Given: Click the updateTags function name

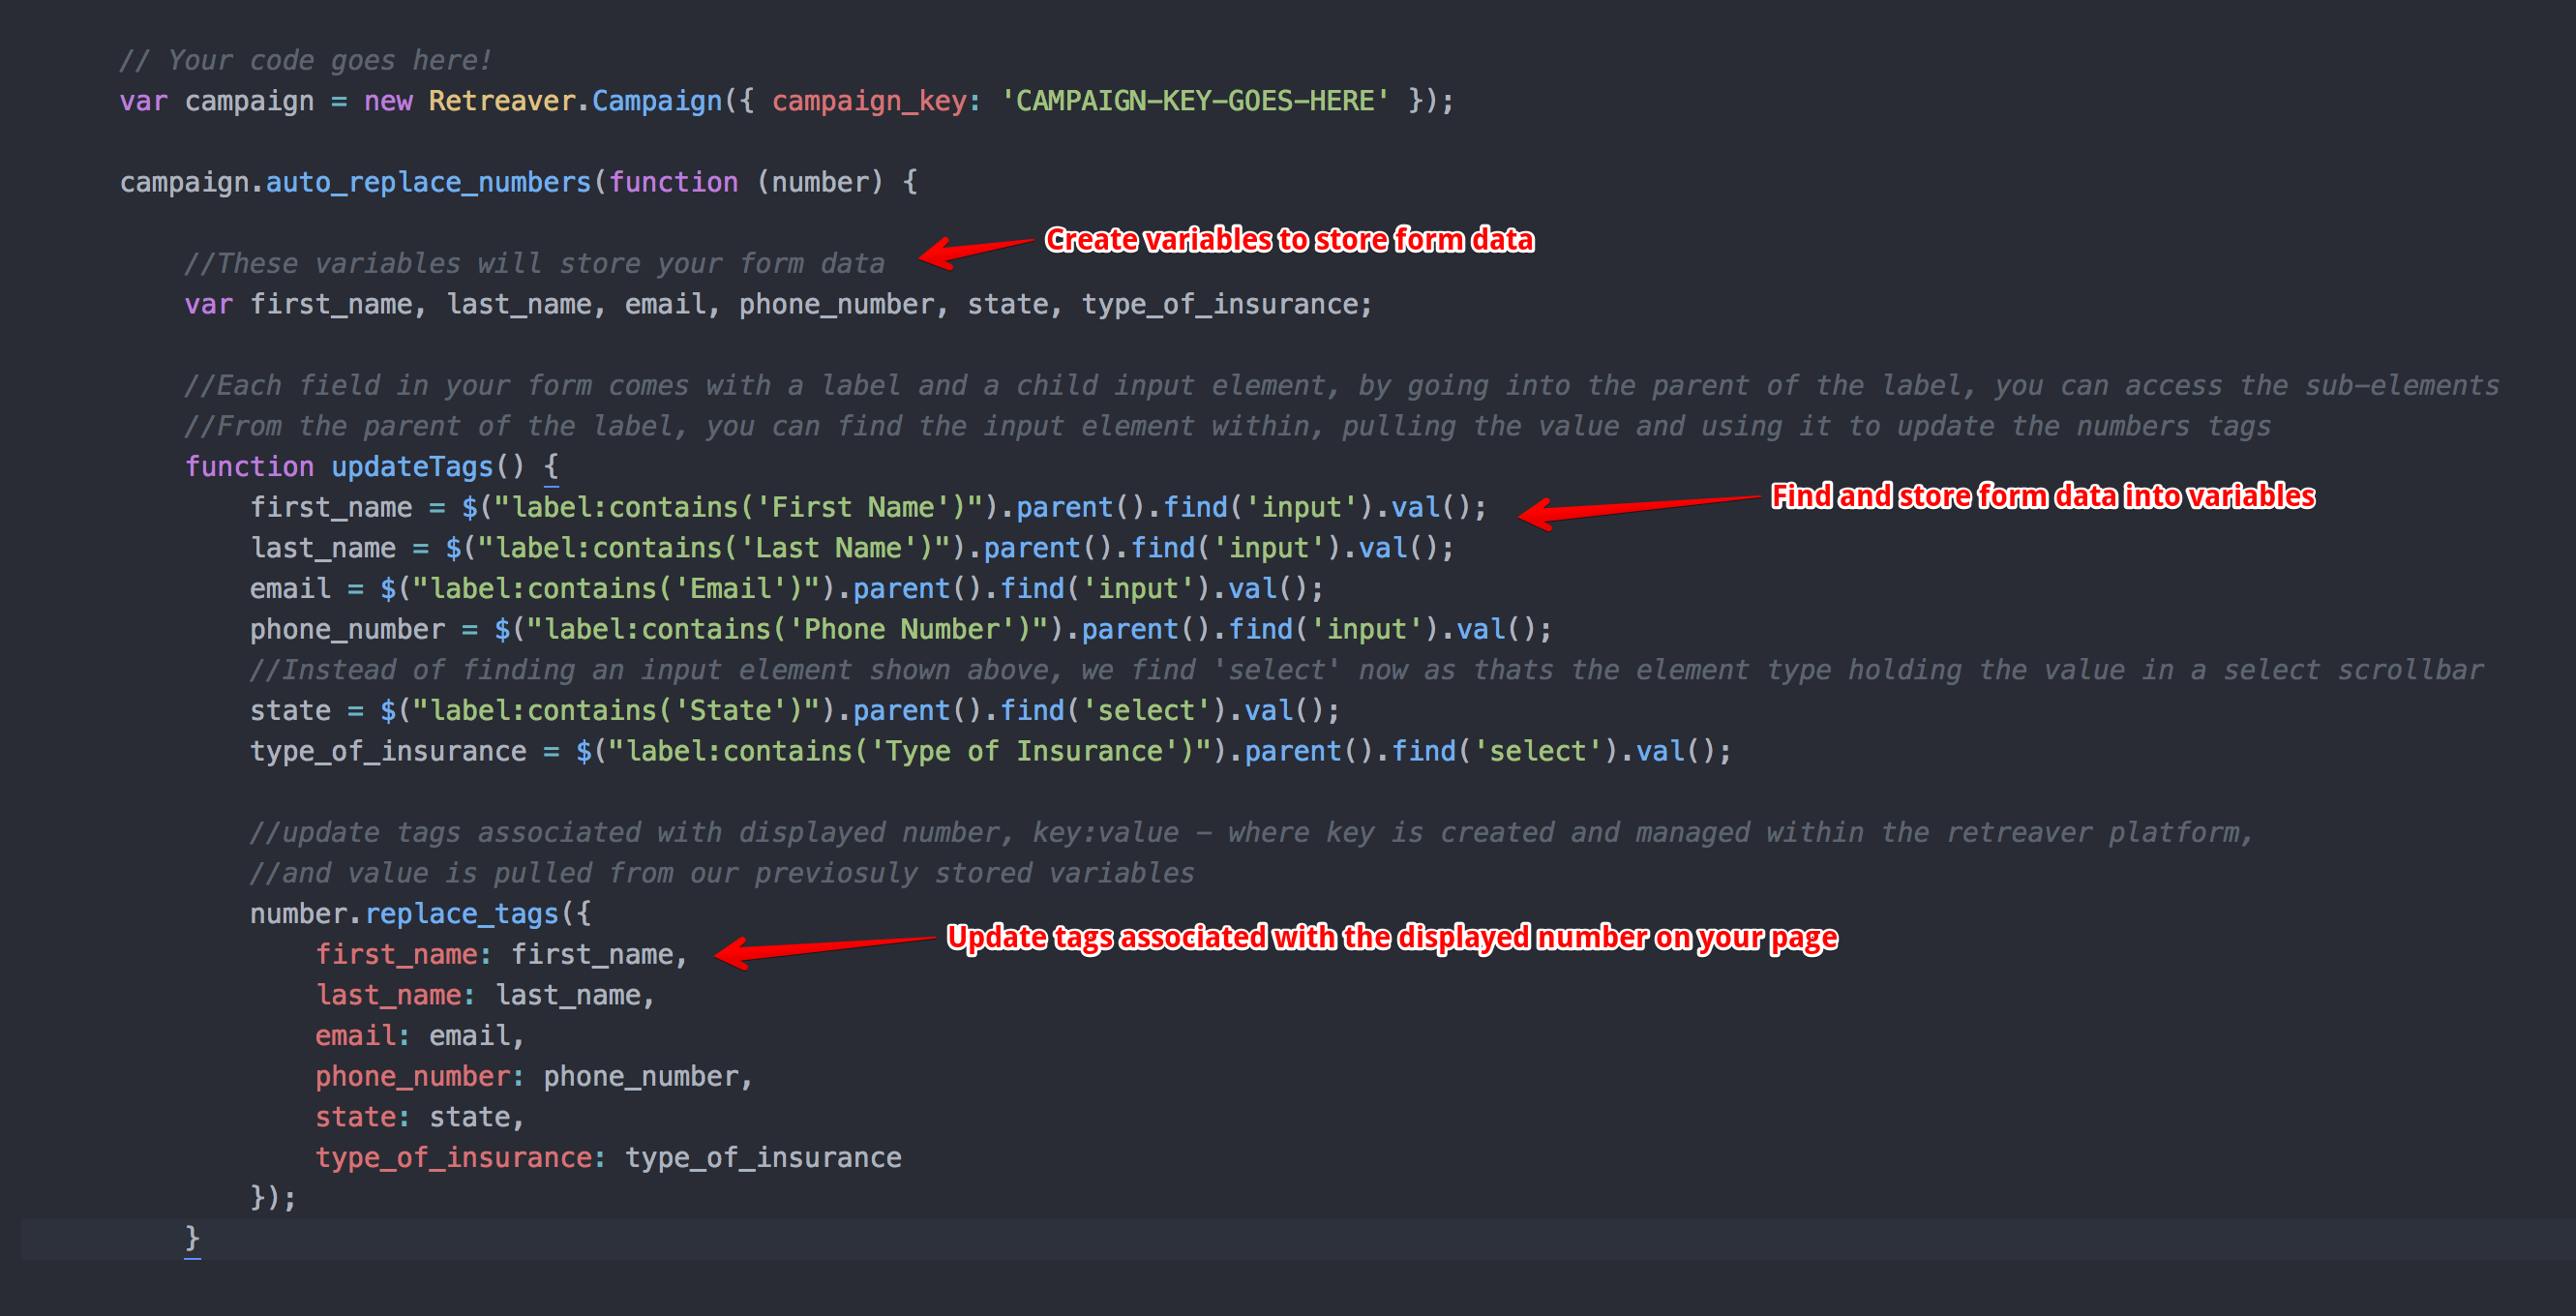Looking at the screenshot, I should point(412,467).
